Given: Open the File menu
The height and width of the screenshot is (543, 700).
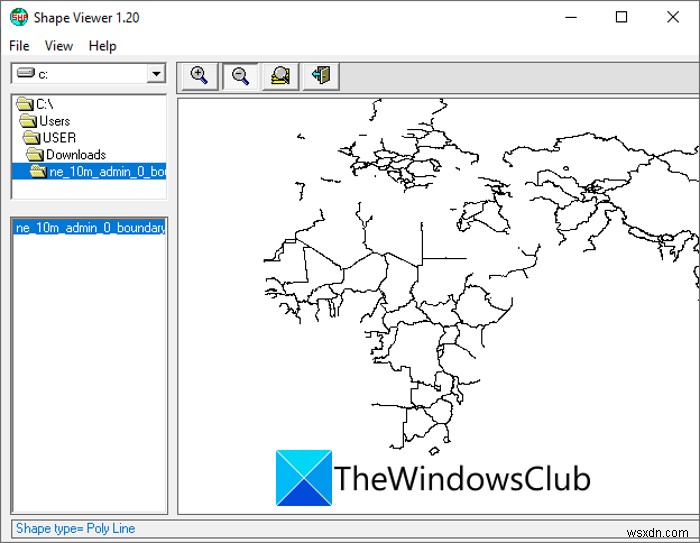Looking at the screenshot, I should (x=19, y=46).
